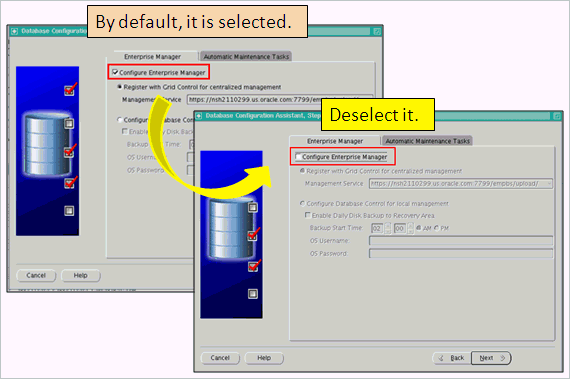Click Next button in front window
Screen dimensions: 570x379
(491, 358)
